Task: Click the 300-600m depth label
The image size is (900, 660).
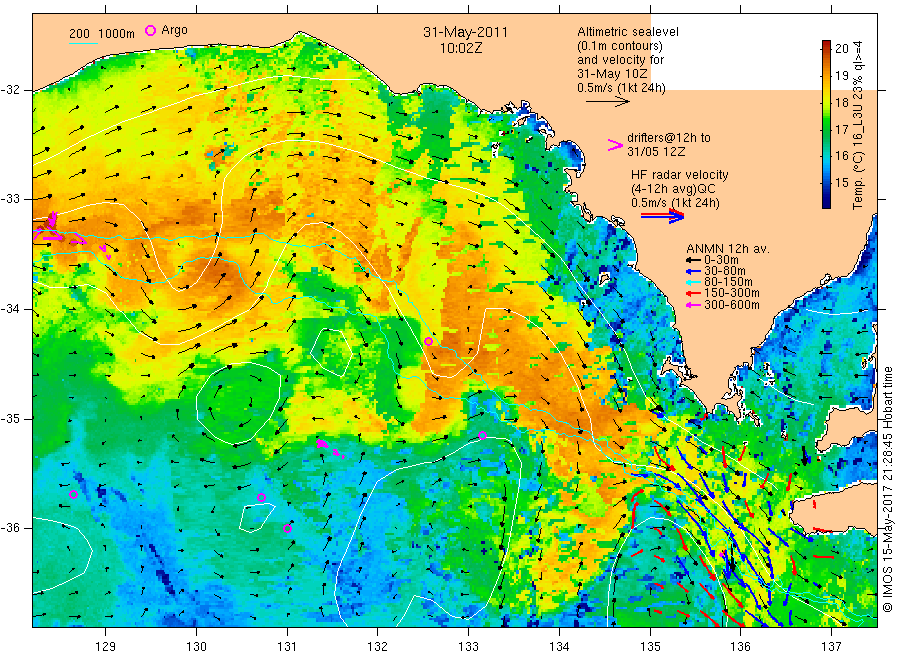Action: [732, 305]
